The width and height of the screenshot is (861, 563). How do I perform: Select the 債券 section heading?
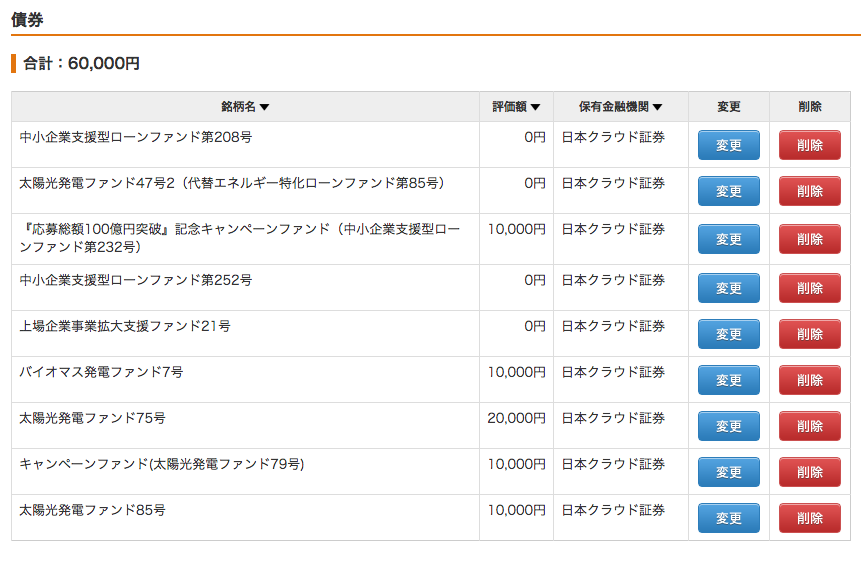pos(27,20)
